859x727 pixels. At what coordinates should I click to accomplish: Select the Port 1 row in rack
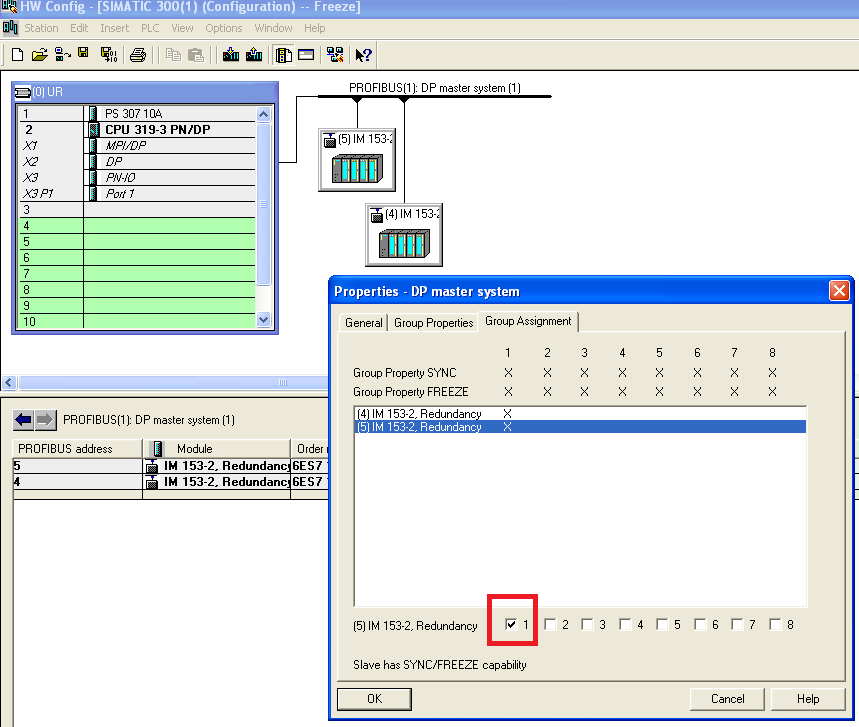click(138, 193)
